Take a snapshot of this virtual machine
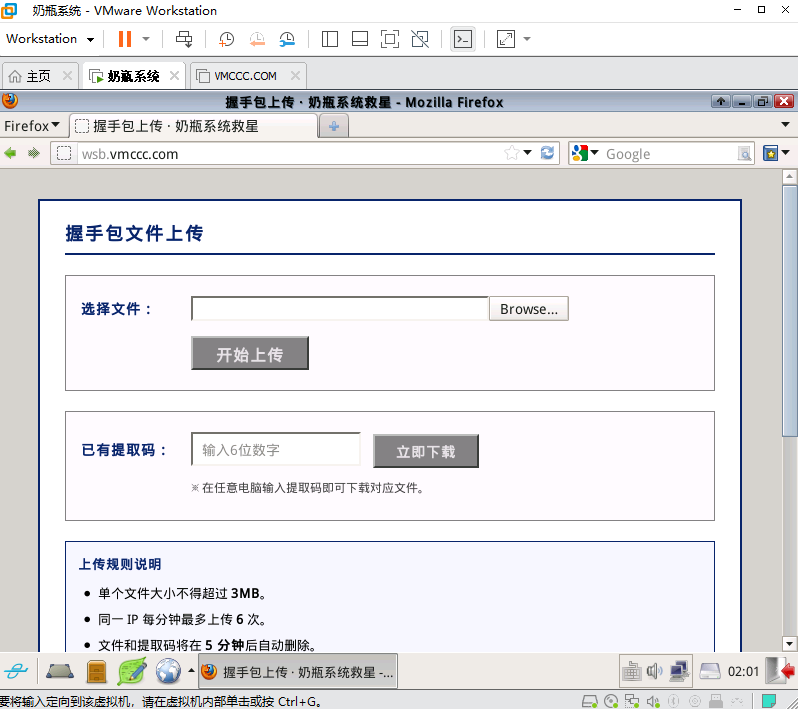798x709 pixels. pyautogui.click(x=226, y=39)
